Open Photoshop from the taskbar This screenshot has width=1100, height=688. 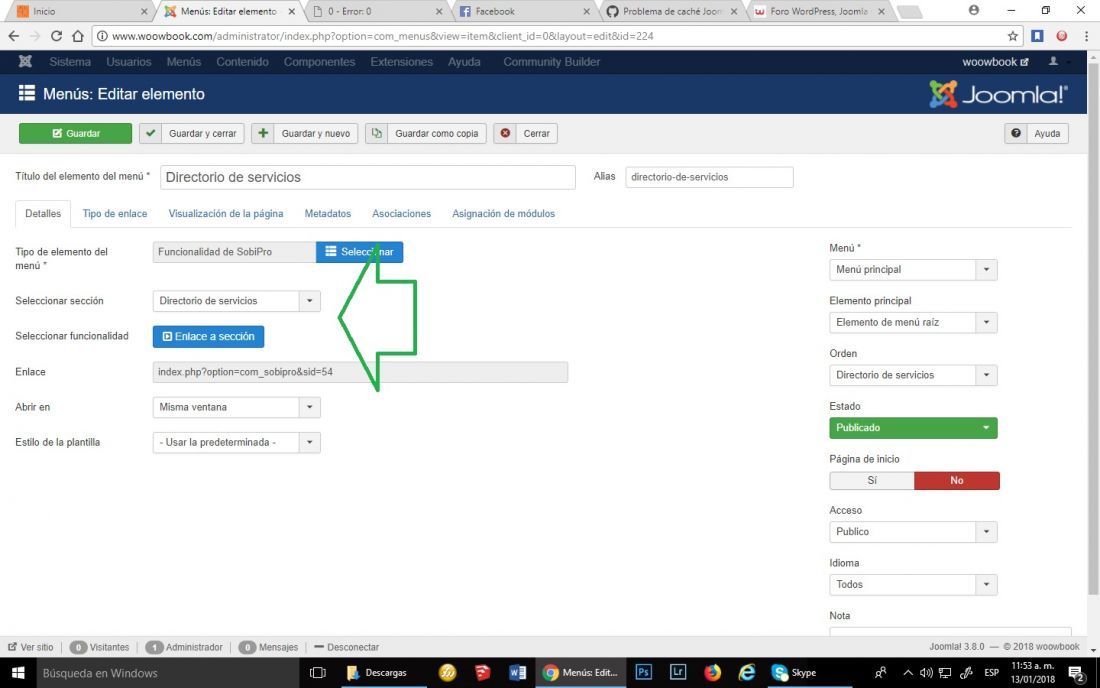[x=643, y=673]
